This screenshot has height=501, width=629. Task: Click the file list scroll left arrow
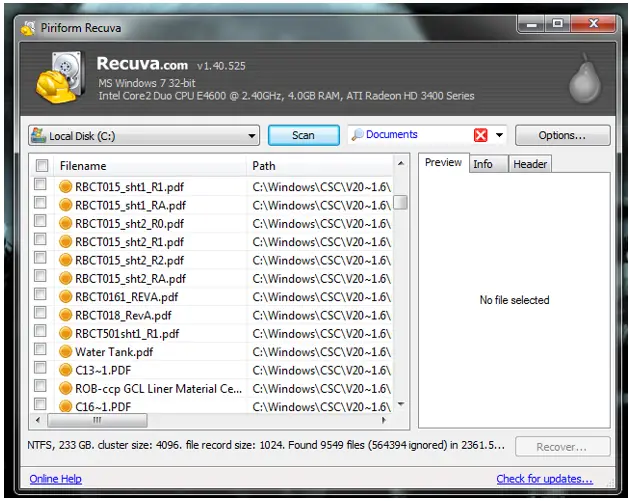click(x=38, y=420)
